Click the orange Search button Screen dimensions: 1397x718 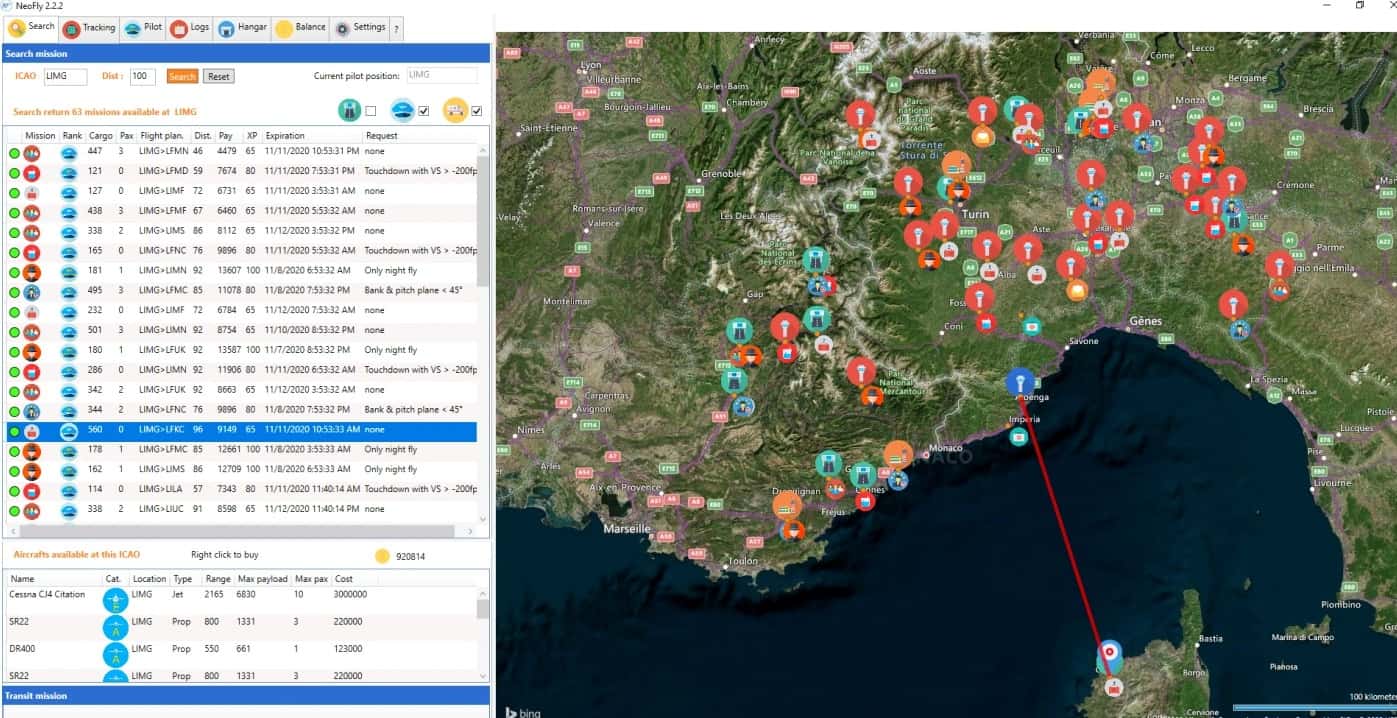pos(182,76)
